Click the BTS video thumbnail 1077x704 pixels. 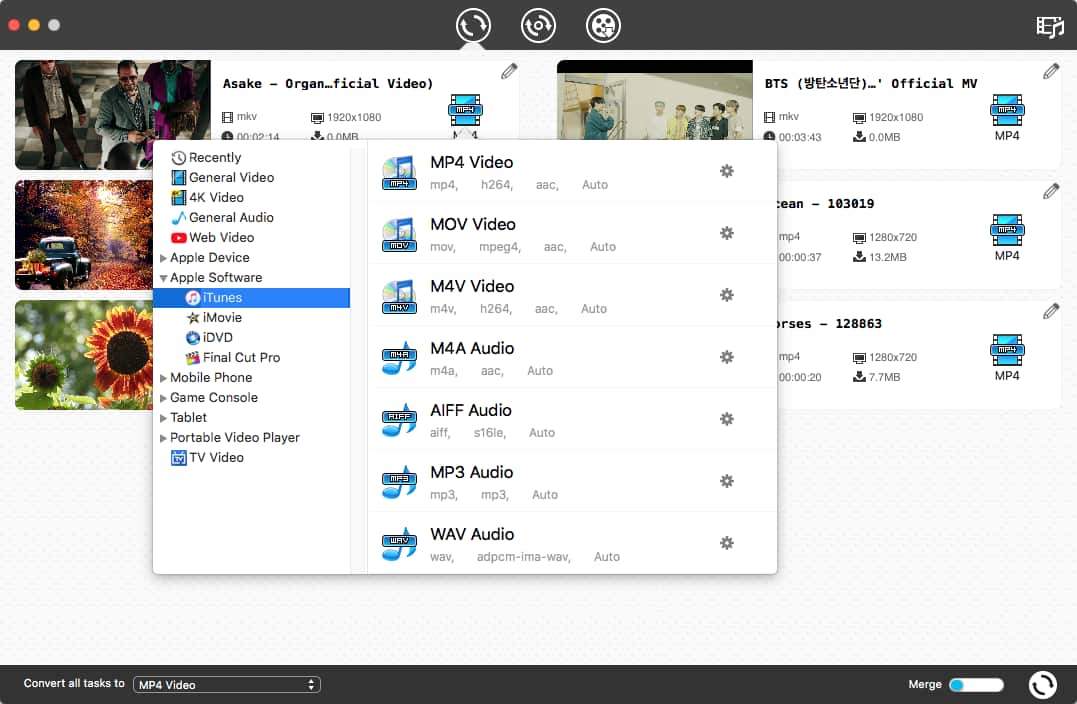[655, 100]
